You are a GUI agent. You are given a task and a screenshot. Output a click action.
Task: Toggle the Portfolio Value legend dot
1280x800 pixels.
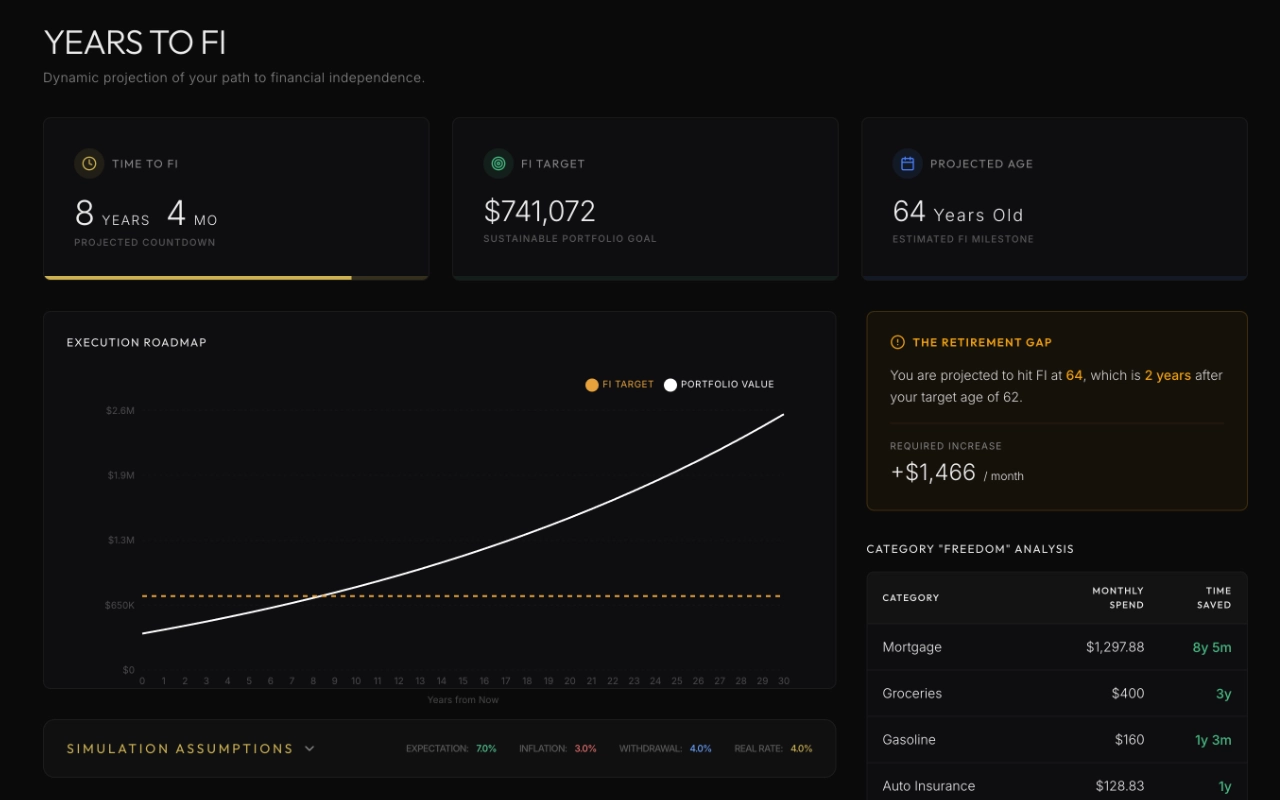670,385
